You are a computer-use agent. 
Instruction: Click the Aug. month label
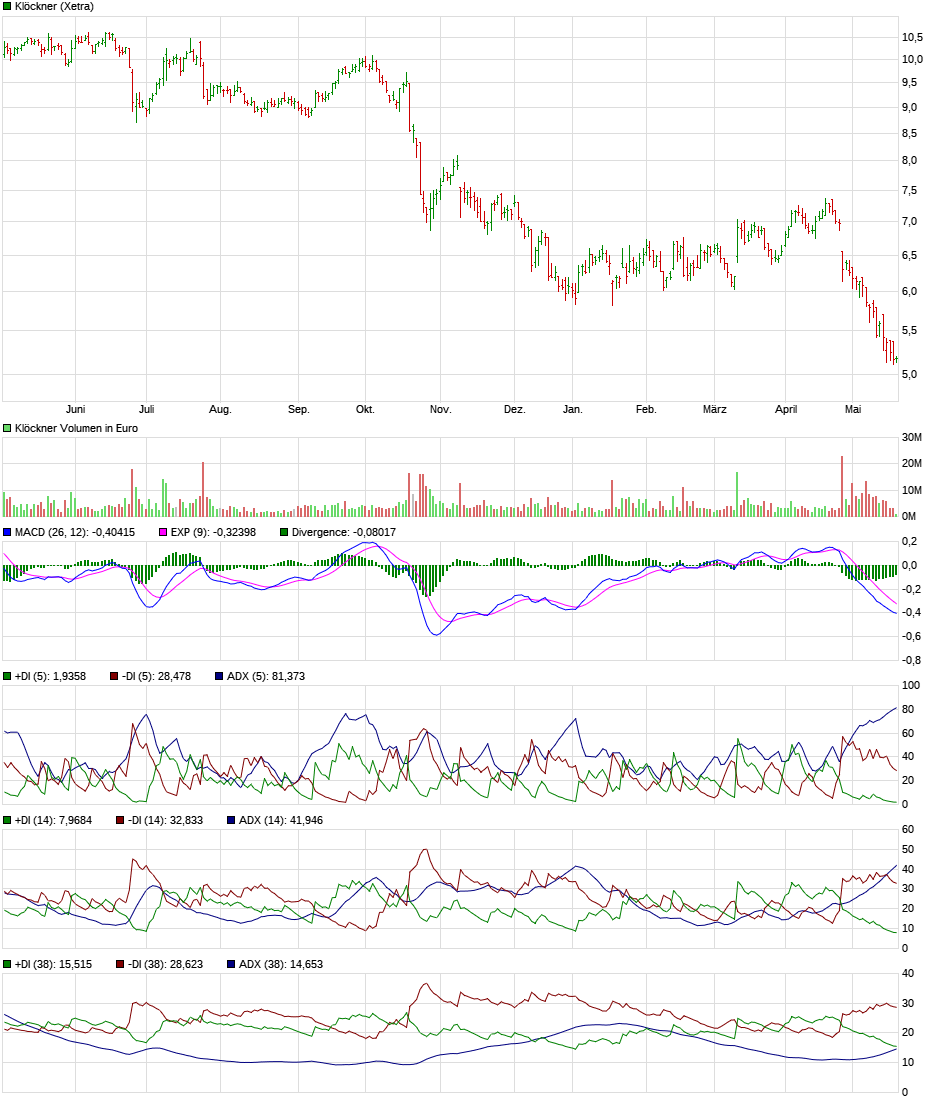pos(220,409)
